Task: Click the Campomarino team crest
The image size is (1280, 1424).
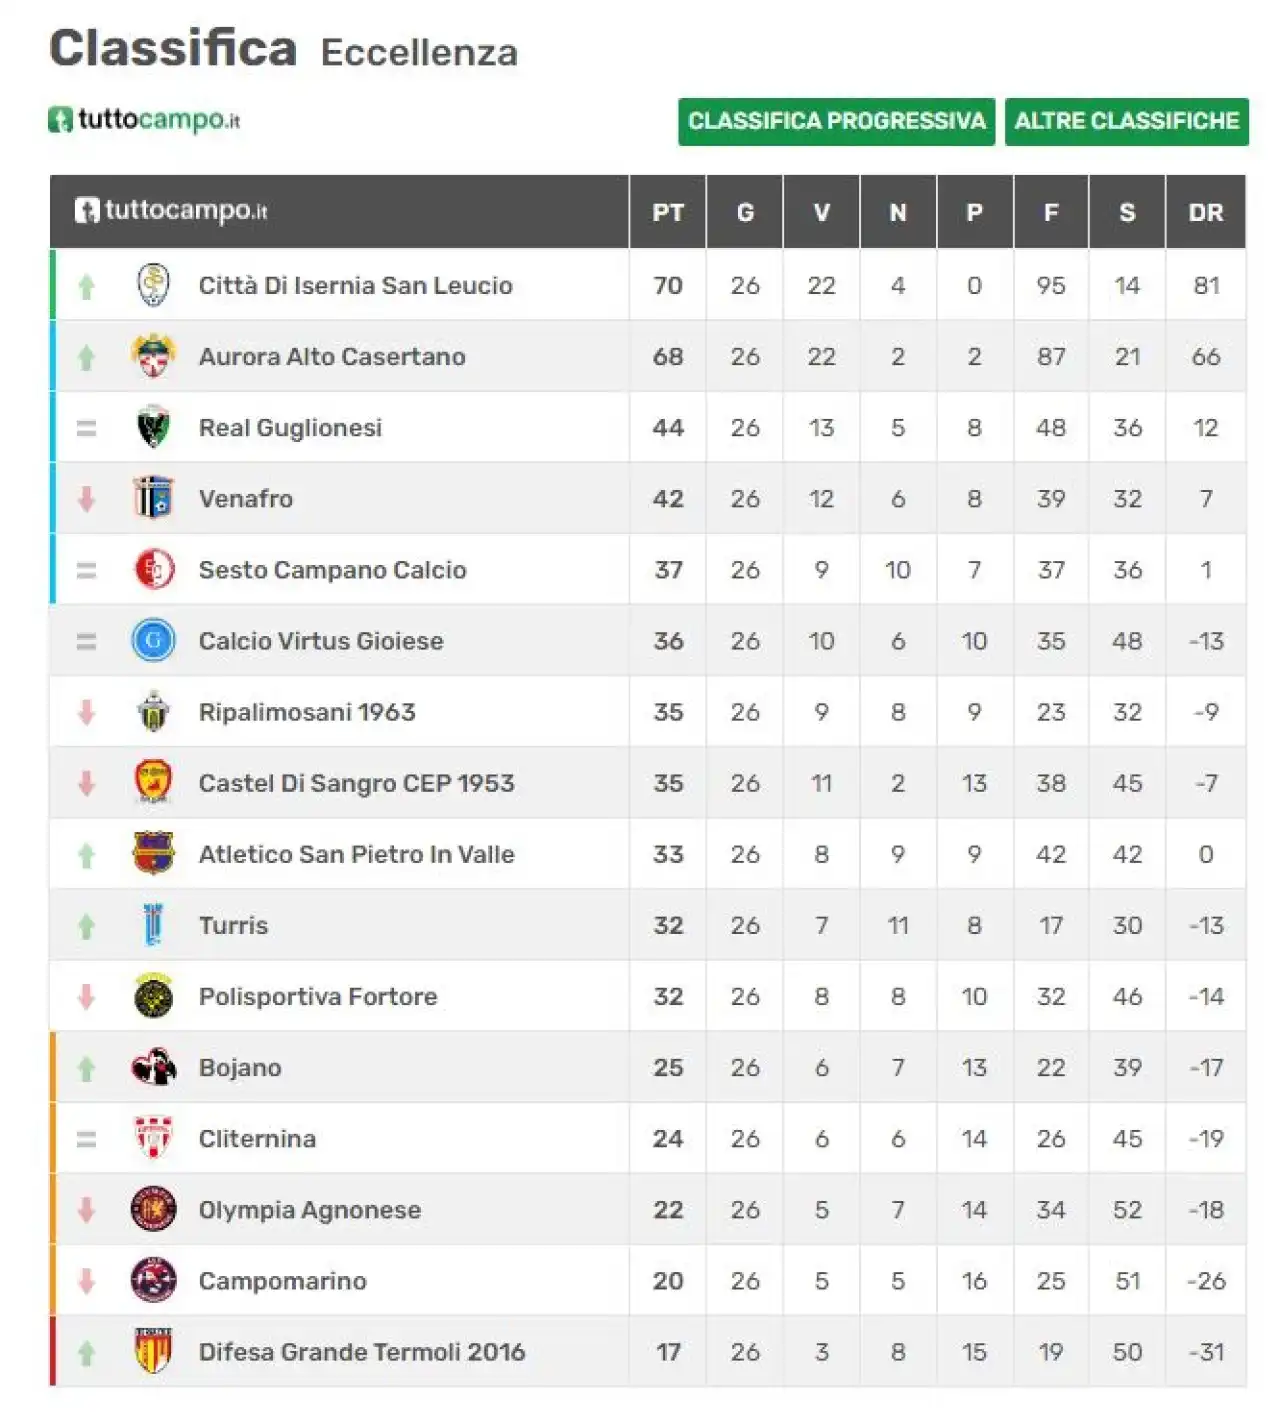Action: click(x=153, y=1280)
